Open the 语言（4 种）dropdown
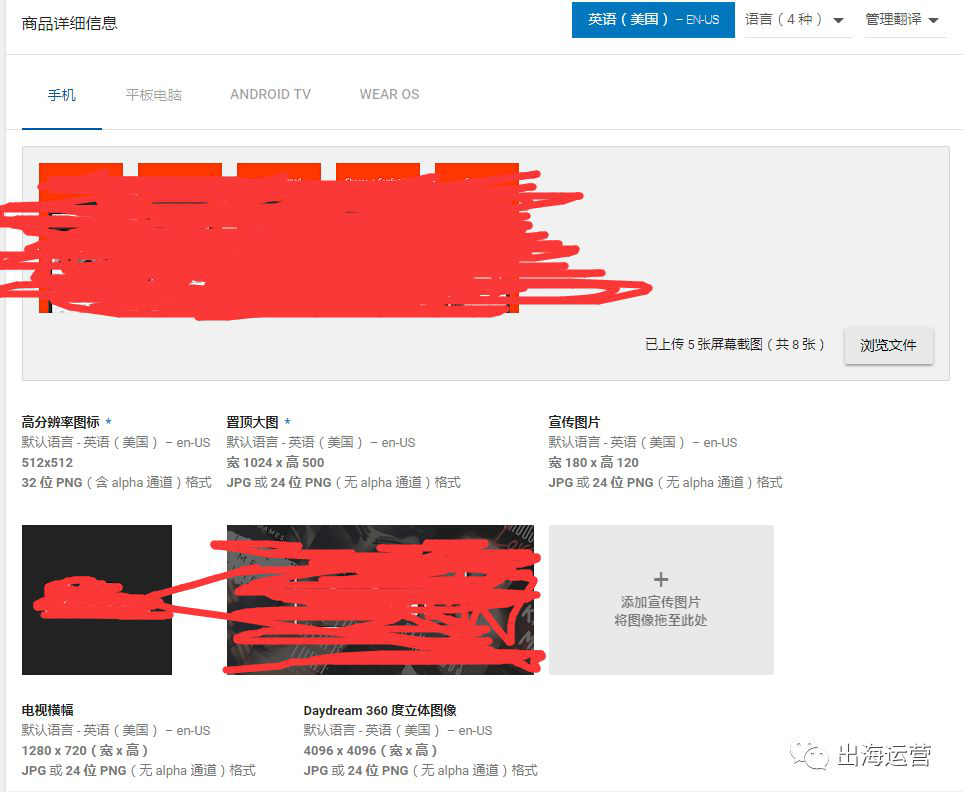Screen dimensions: 963x798 pyautogui.click(x=795, y=20)
